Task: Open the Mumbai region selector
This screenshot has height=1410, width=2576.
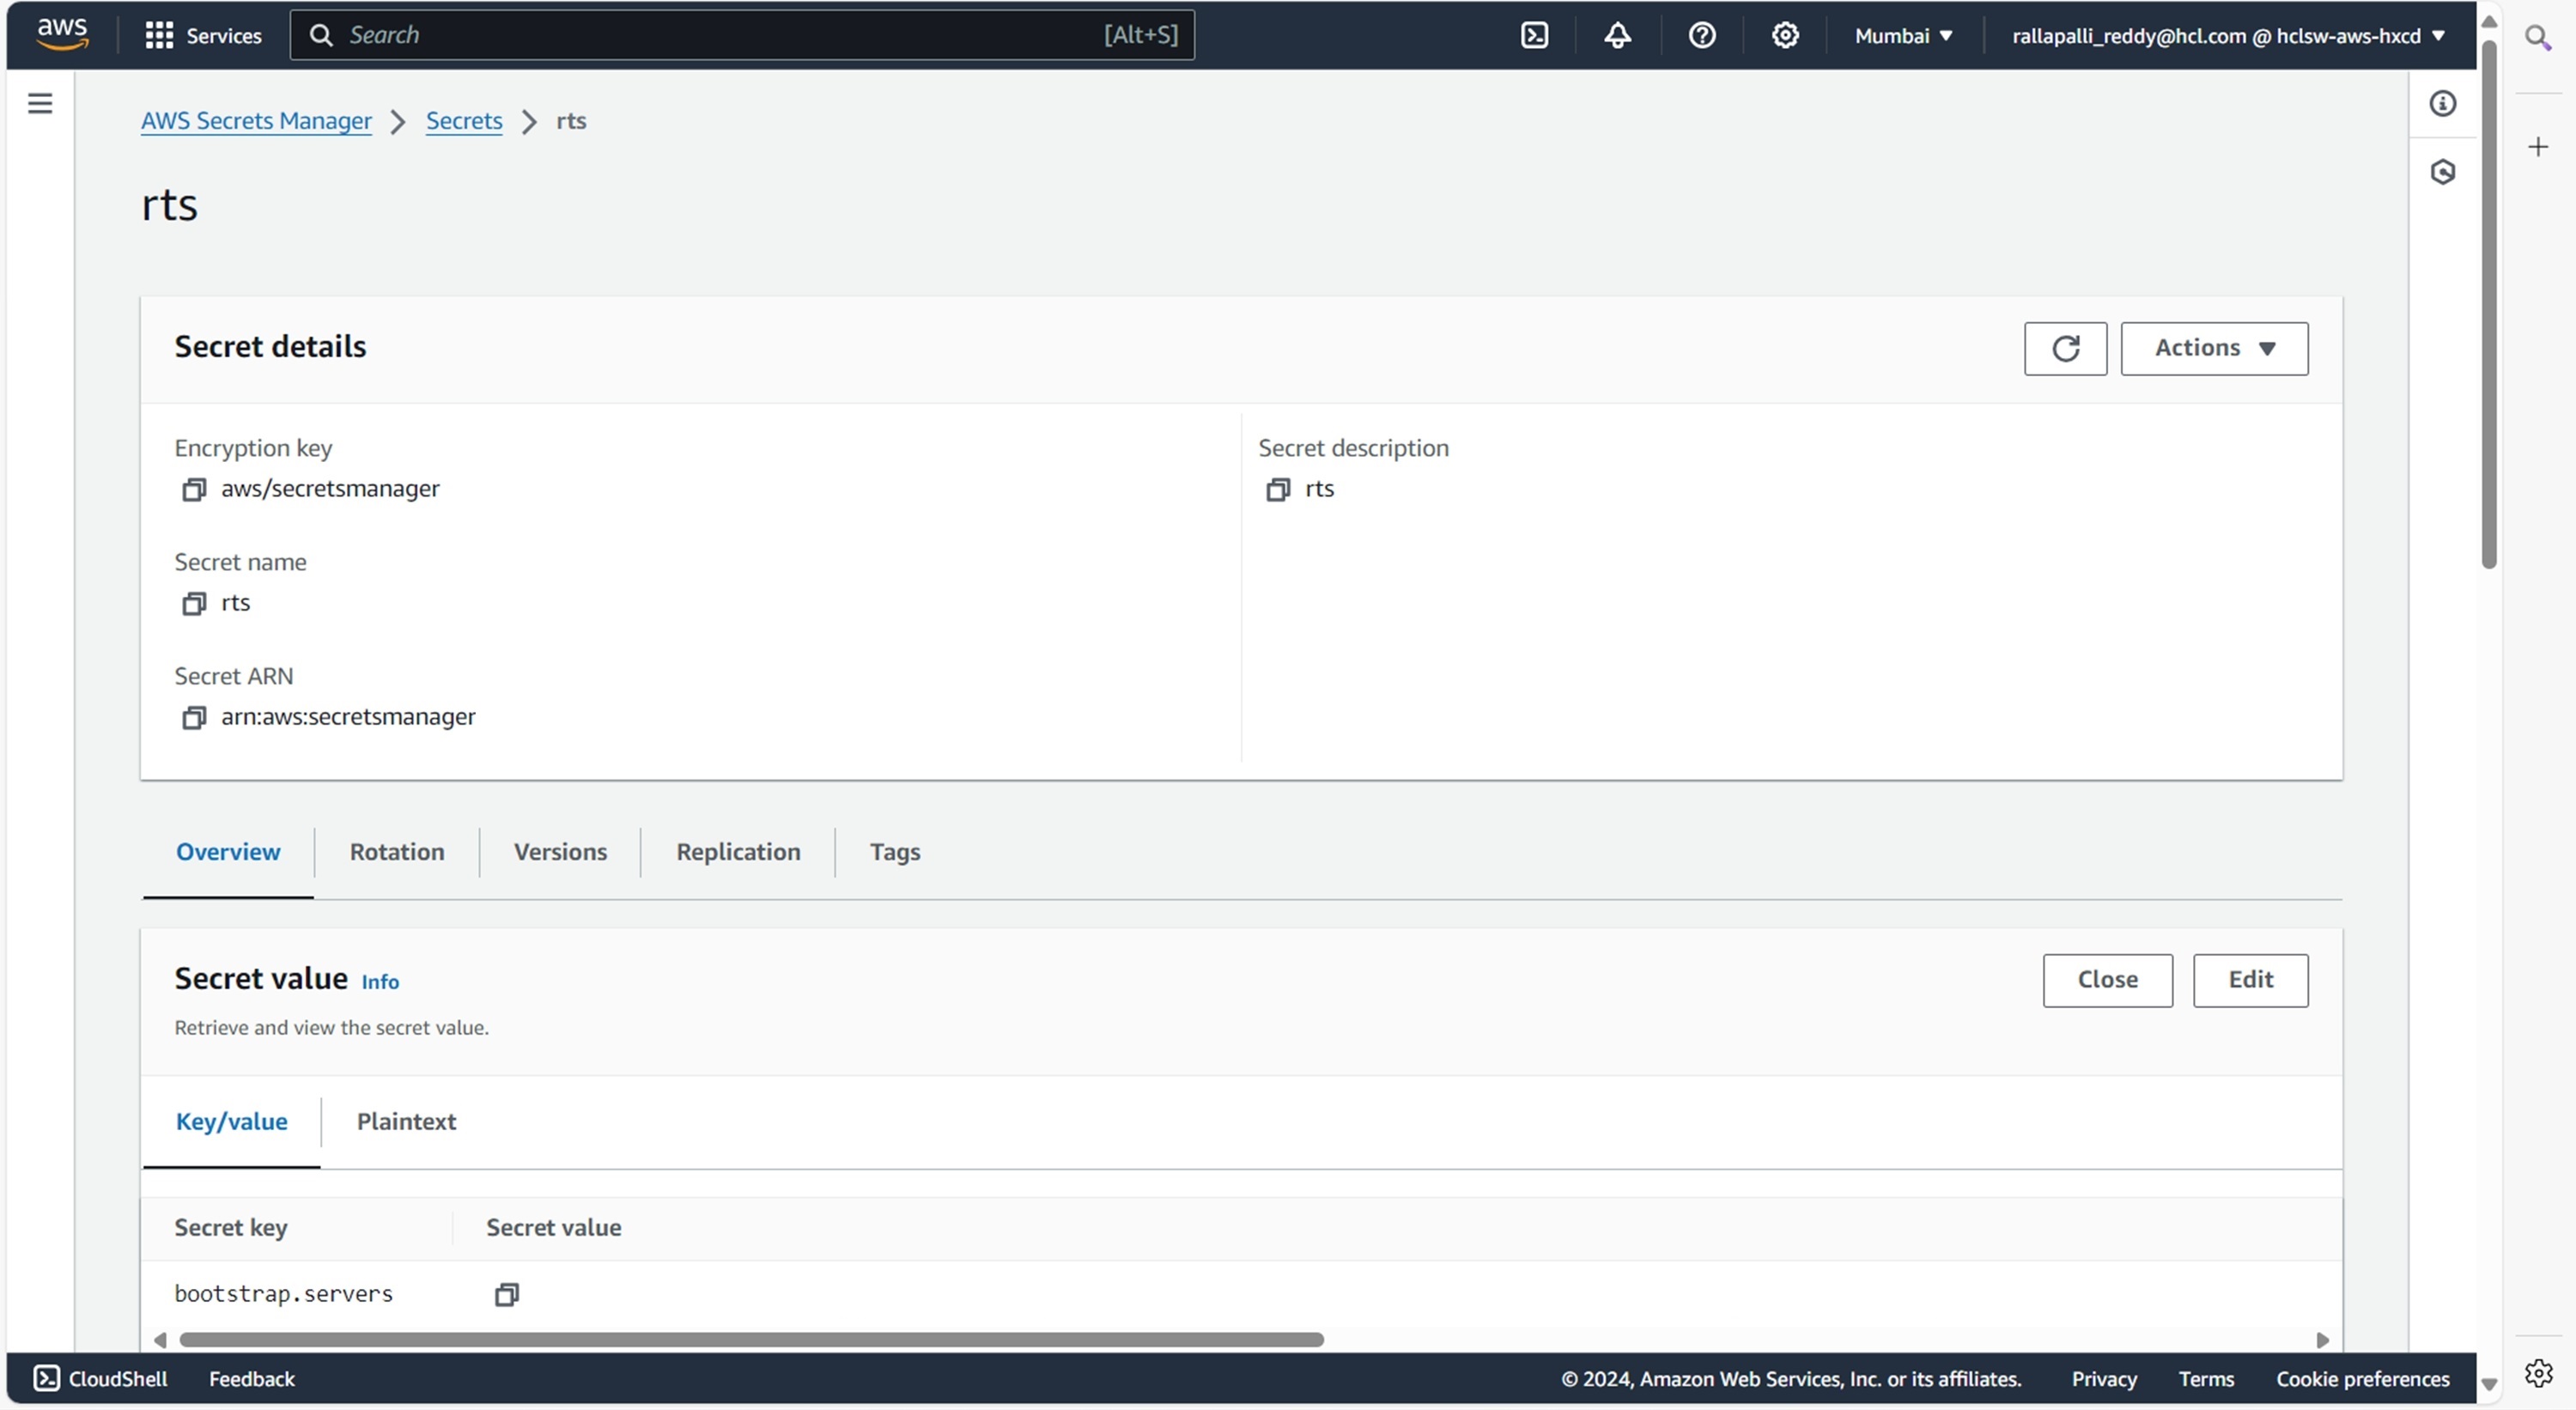Action: (1902, 36)
